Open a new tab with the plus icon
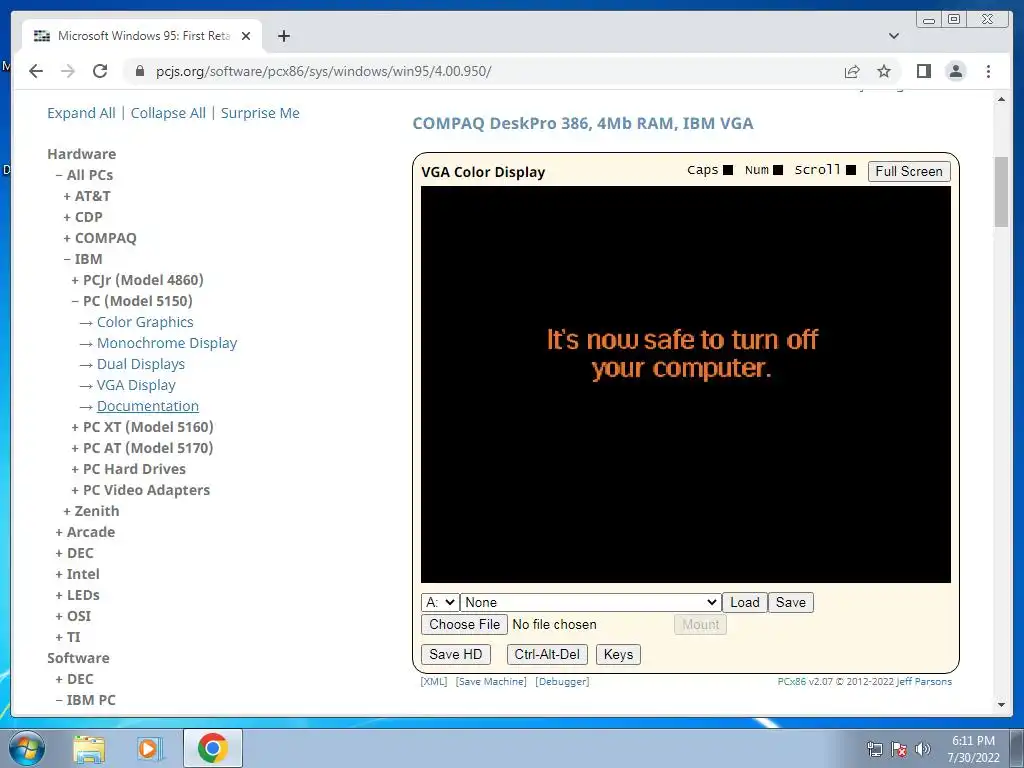Viewport: 1024px width, 768px height. pos(283,36)
